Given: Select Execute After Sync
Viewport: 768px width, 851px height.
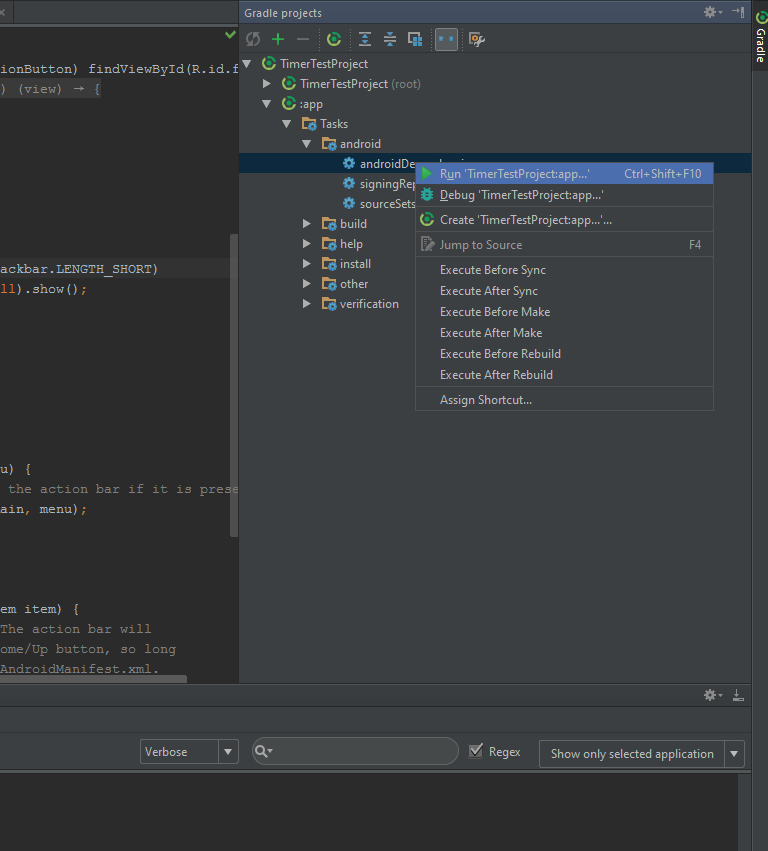Looking at the screenshot, I should pyautogui.click(x=564, y=291).
